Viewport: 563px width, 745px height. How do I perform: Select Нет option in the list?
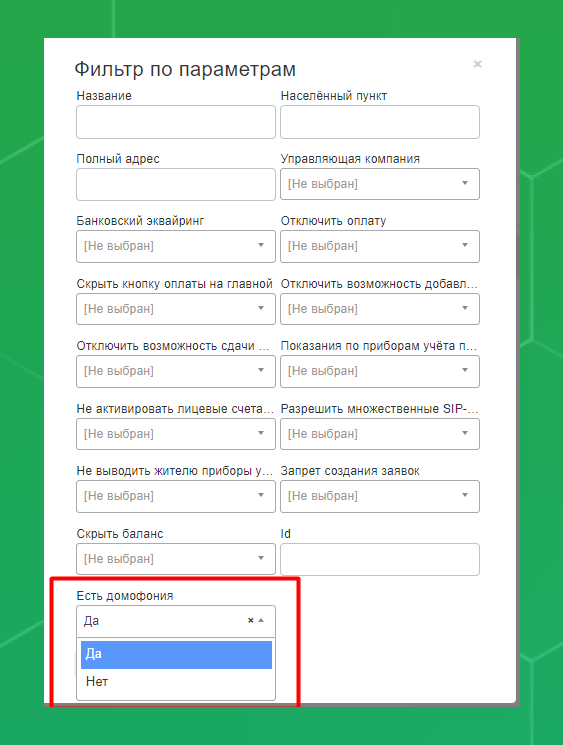176,682
